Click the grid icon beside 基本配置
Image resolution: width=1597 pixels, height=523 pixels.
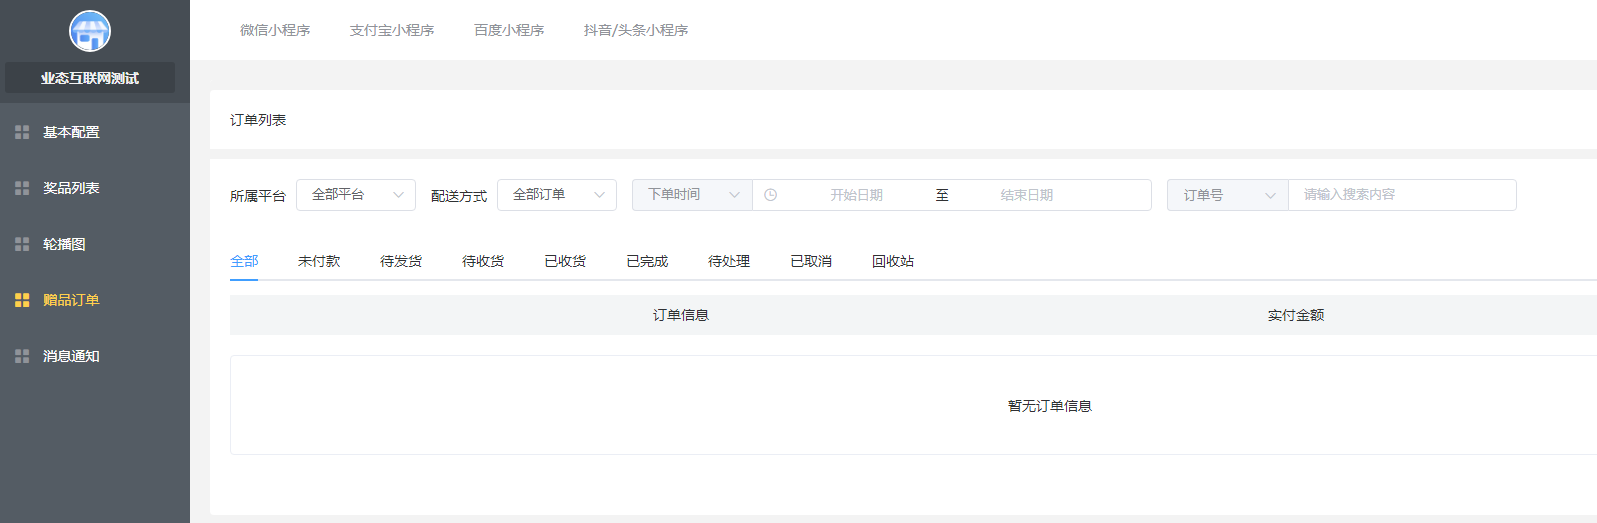22,132
